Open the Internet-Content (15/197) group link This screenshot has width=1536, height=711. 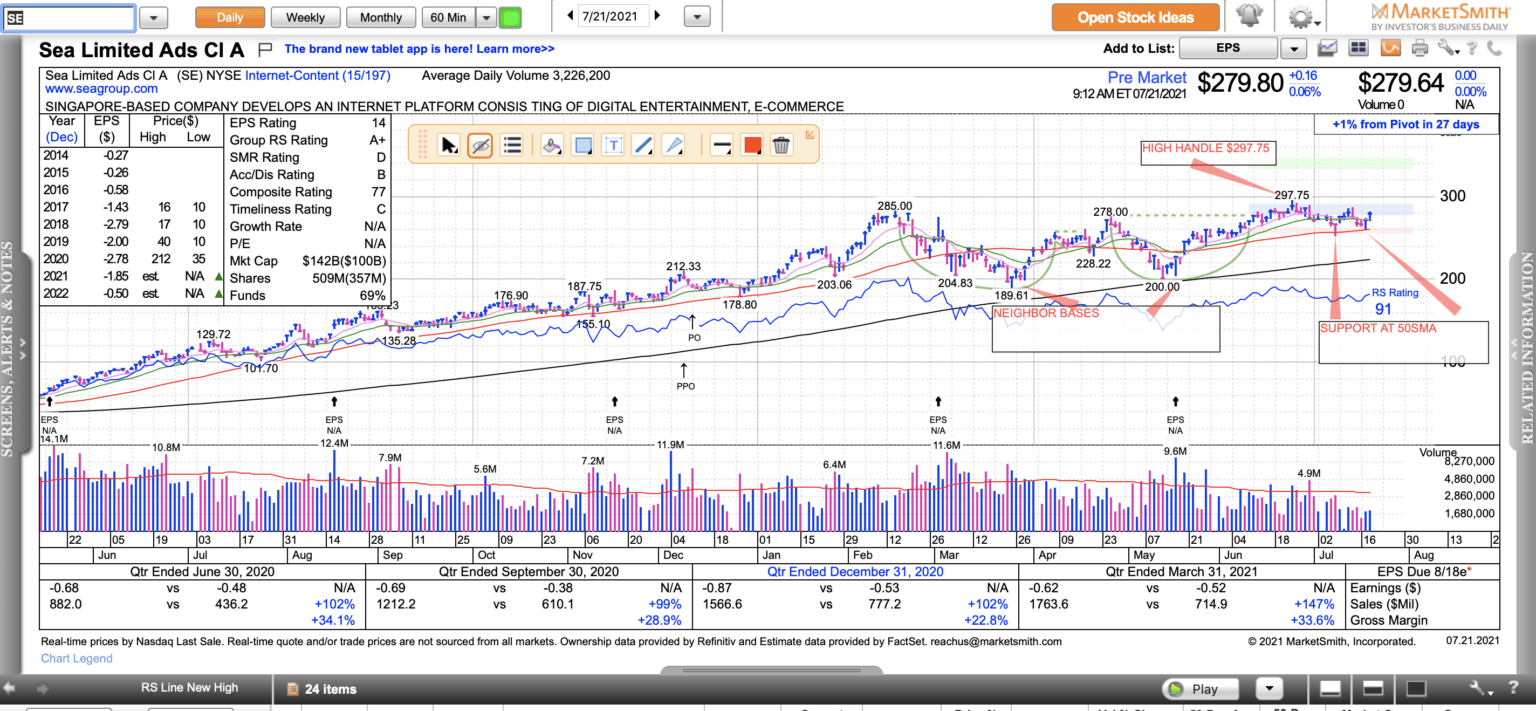(317, 75)
